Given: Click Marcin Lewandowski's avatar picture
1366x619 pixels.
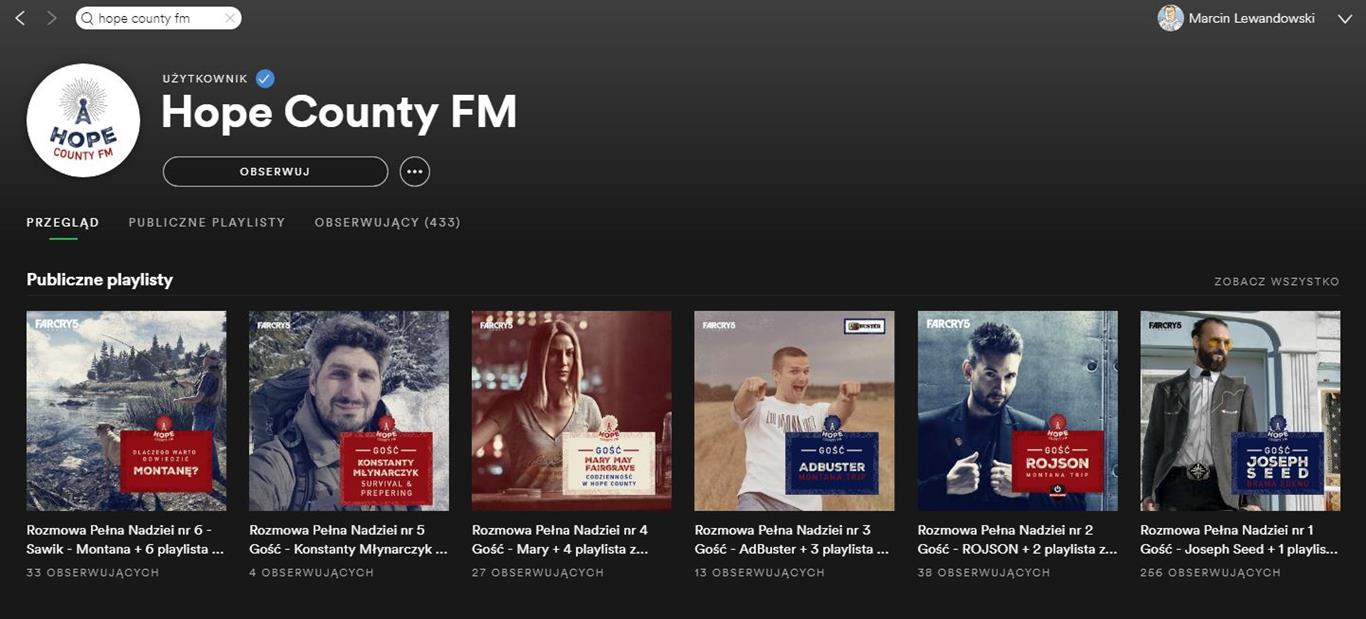Looking at the screenshot, I should pos(1170,18).
